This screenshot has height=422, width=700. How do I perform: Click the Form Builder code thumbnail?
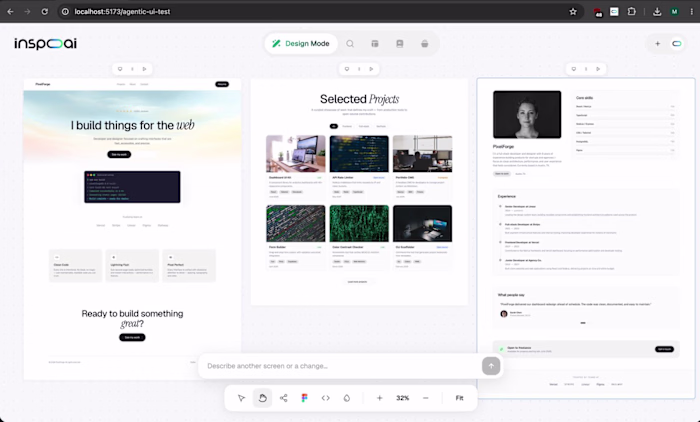[296, 223]
